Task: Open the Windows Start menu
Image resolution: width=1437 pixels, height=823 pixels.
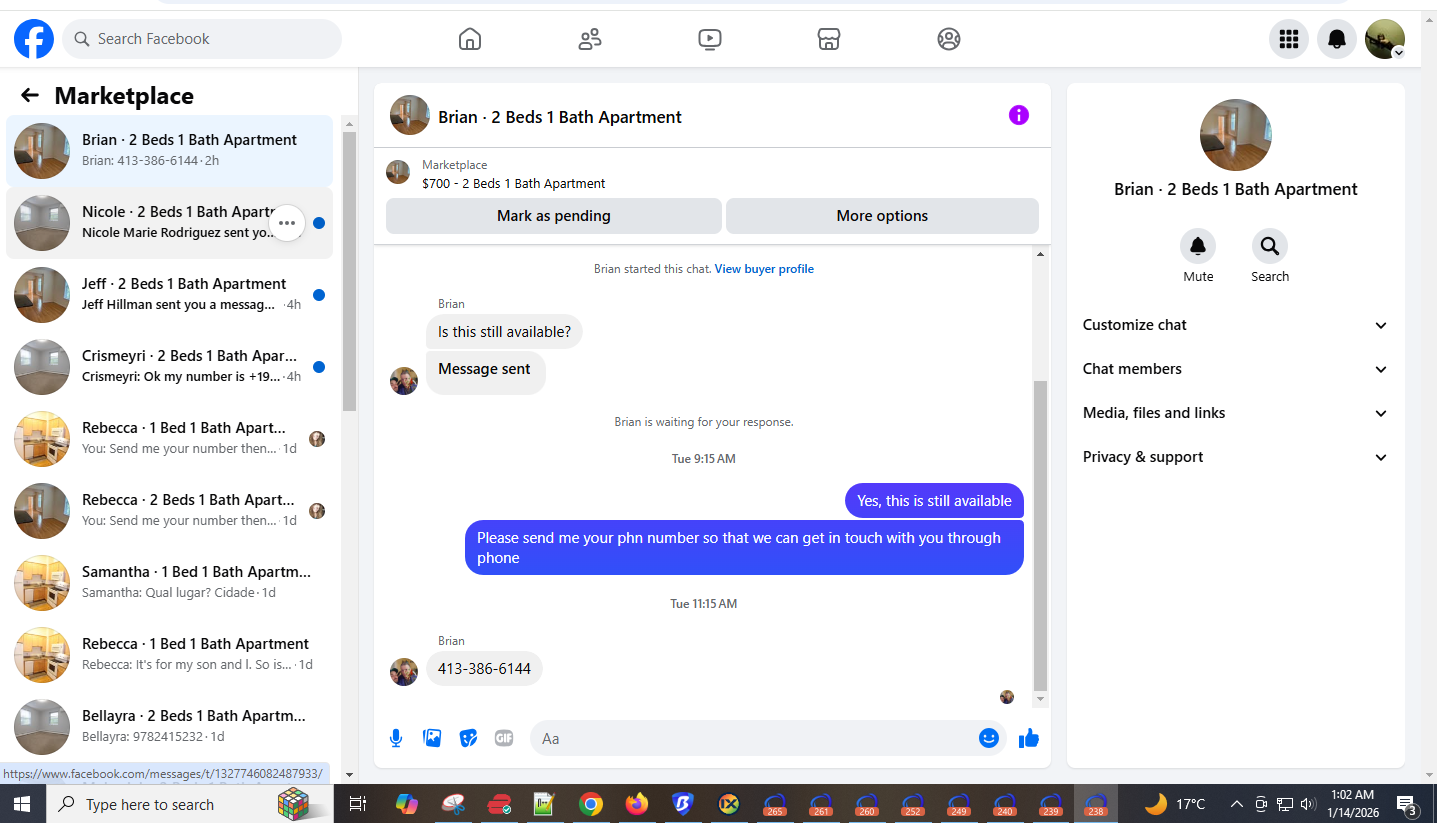Action: point(22,804)
